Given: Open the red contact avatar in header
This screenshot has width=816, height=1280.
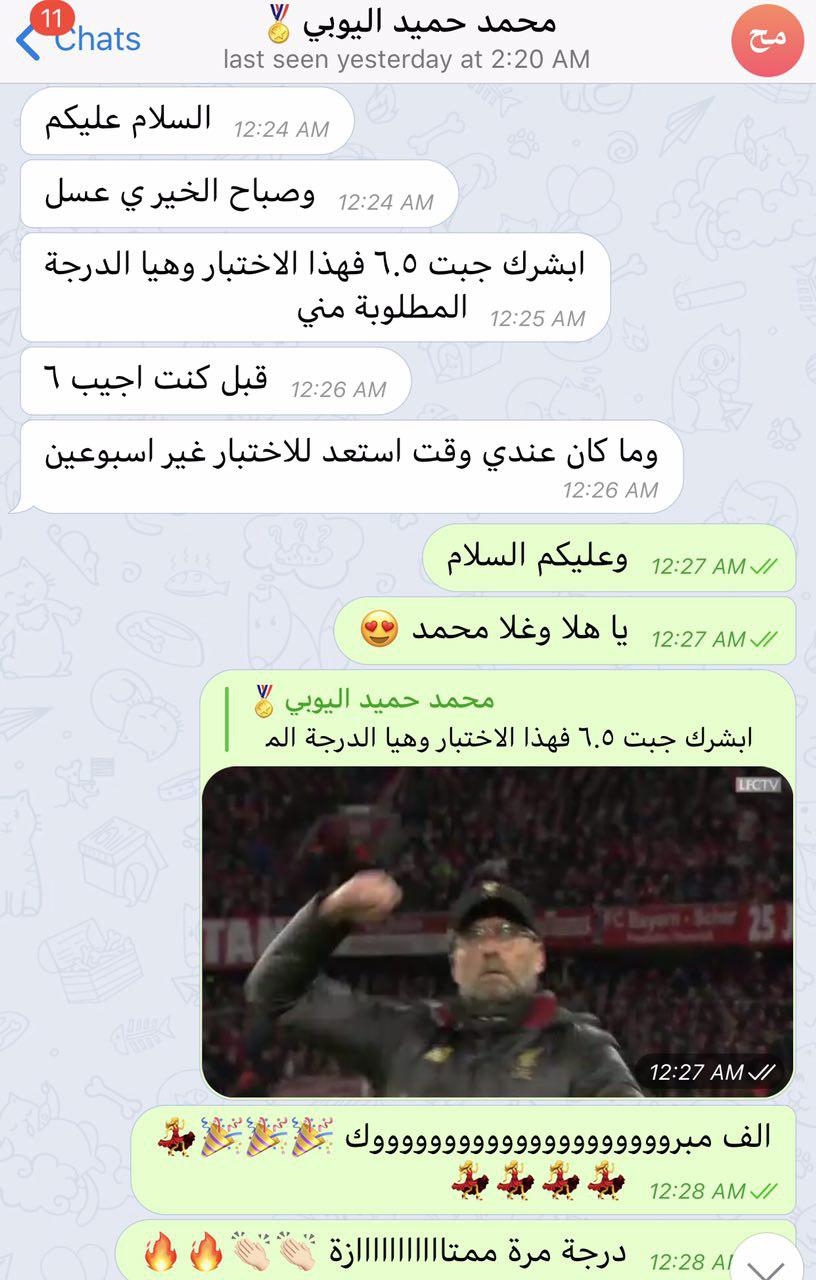Looking at the screenshot, I should (x=767, y=41).
